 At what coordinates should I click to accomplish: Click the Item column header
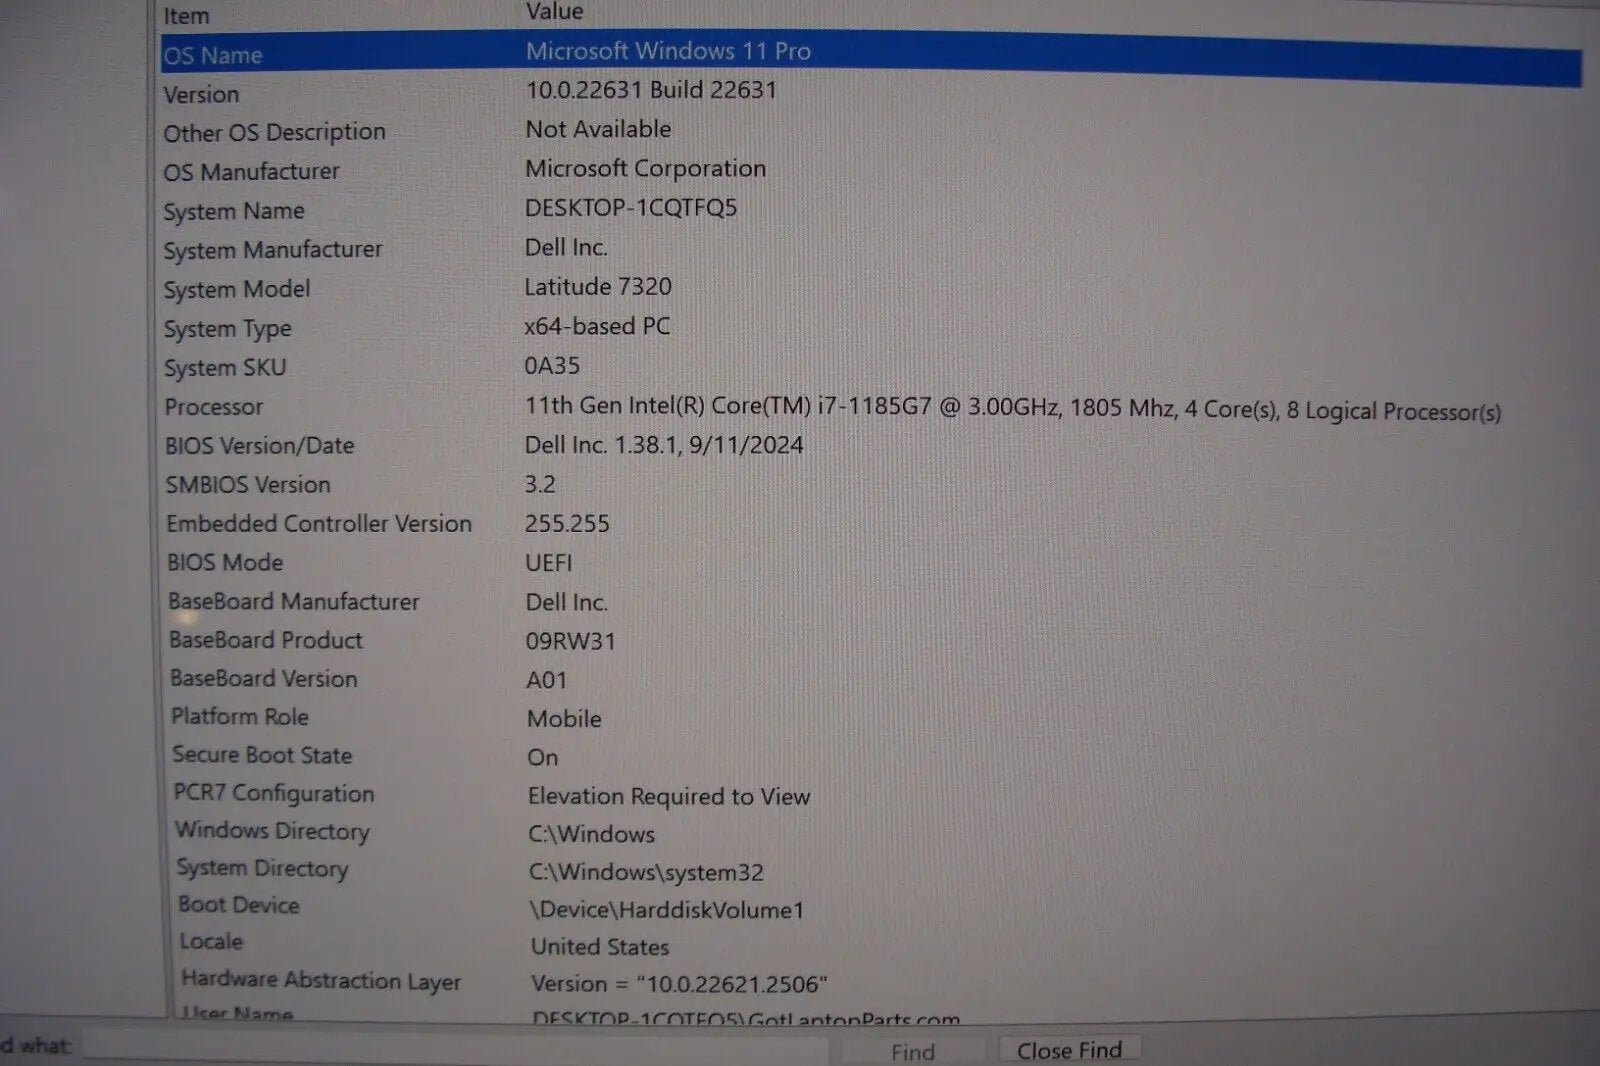point(187,15)
